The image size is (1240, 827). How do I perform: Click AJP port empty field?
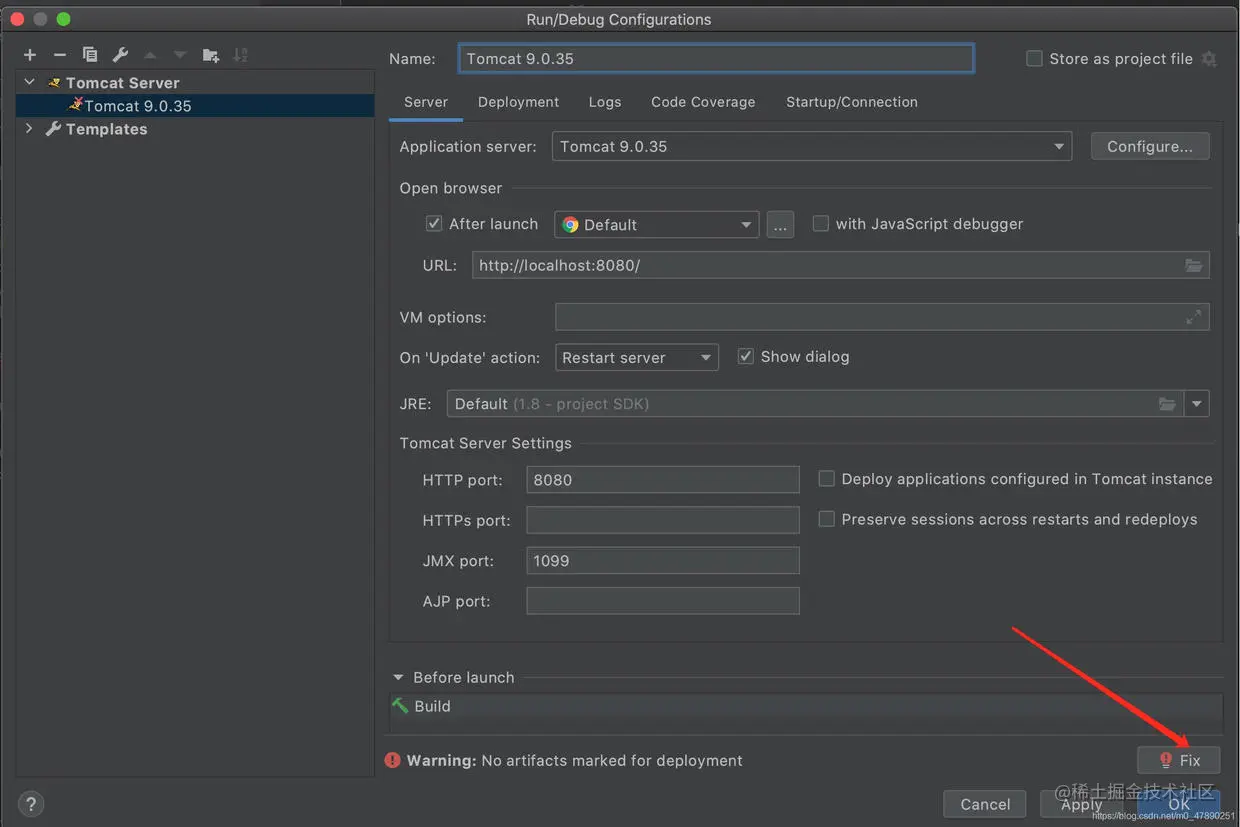point(663,601)
